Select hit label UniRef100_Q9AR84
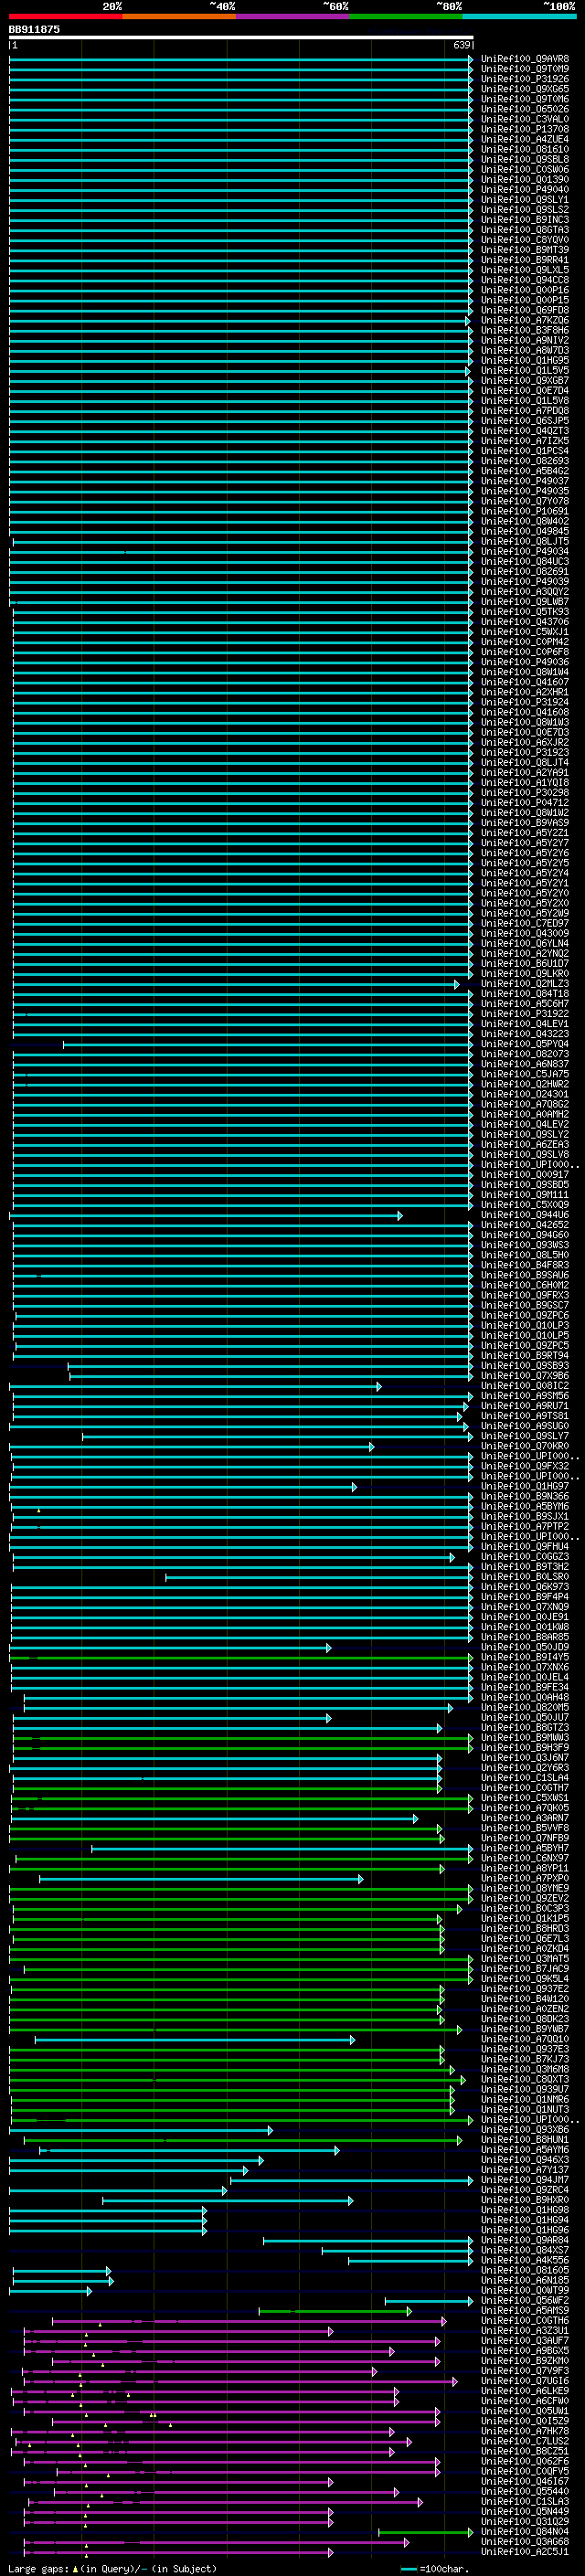This screenshot has height=2576, width=585. point(524,2240)
